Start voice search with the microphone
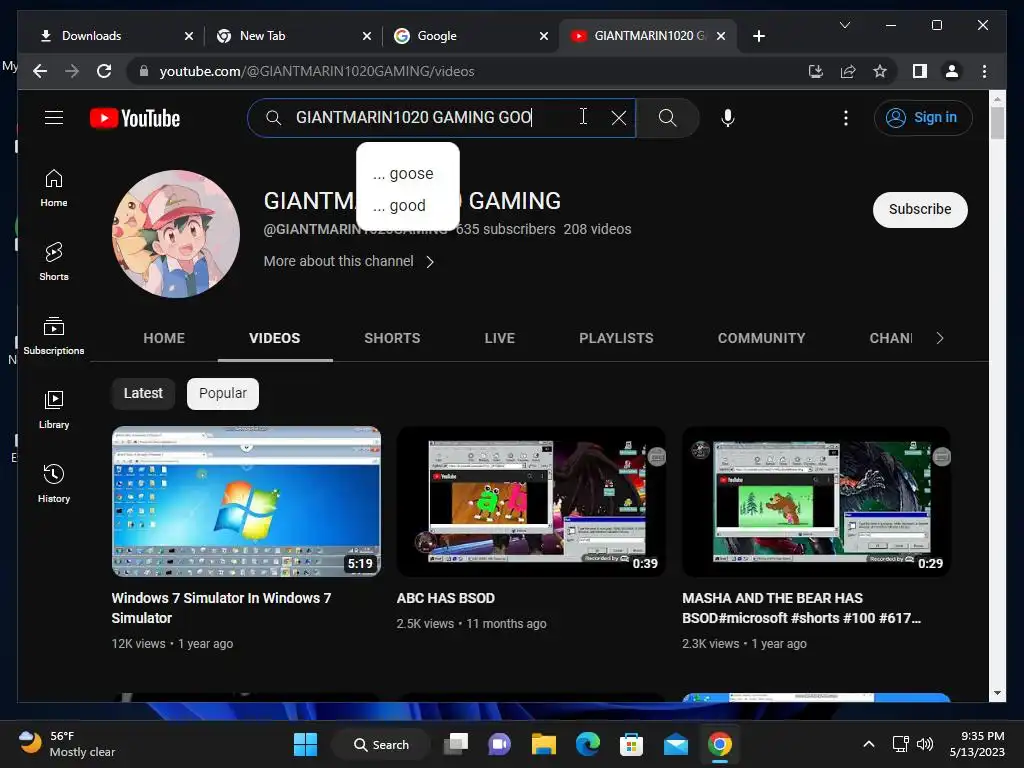This screenshot has height=768, width=1024. tap(728, 118)
